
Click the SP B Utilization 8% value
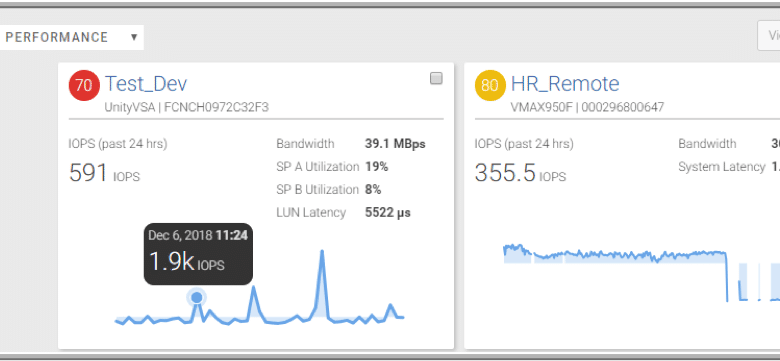point(373,189)
